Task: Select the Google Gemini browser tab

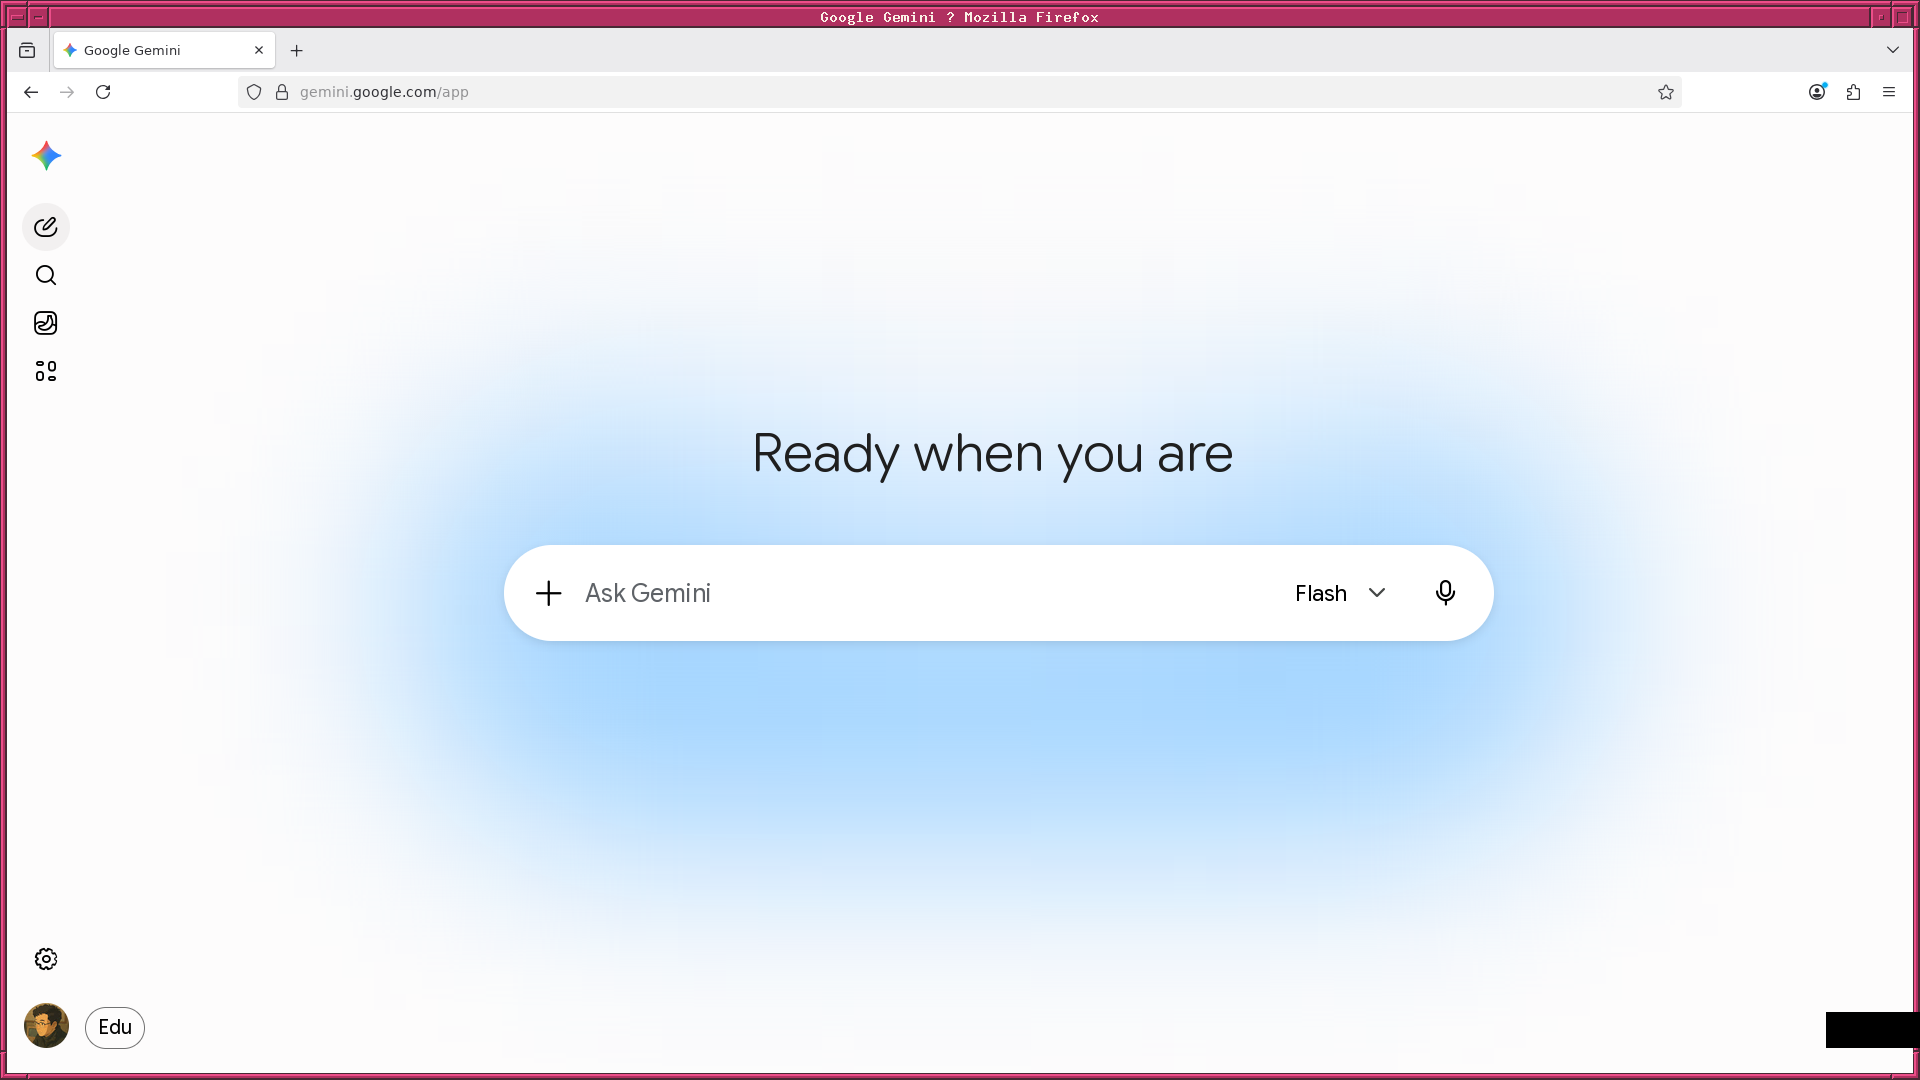Action: [165, 50]
